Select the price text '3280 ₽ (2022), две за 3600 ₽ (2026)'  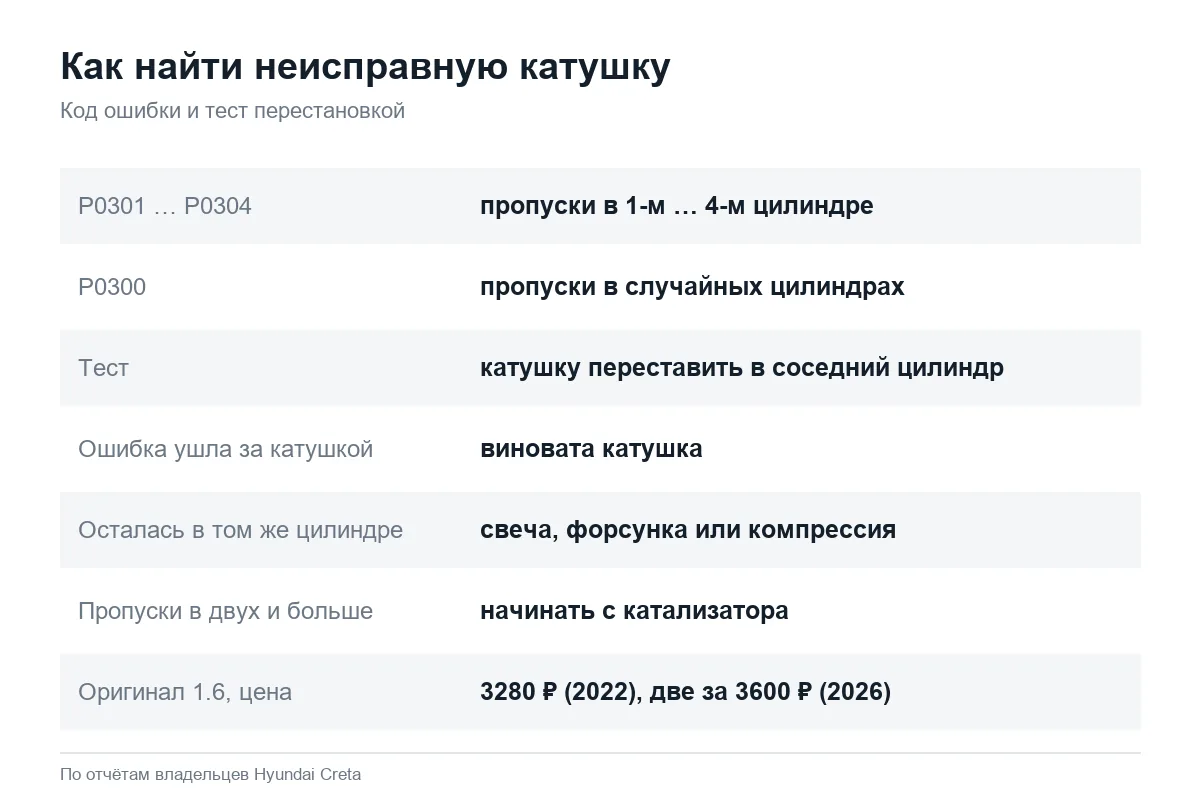(x=685, y=692)
